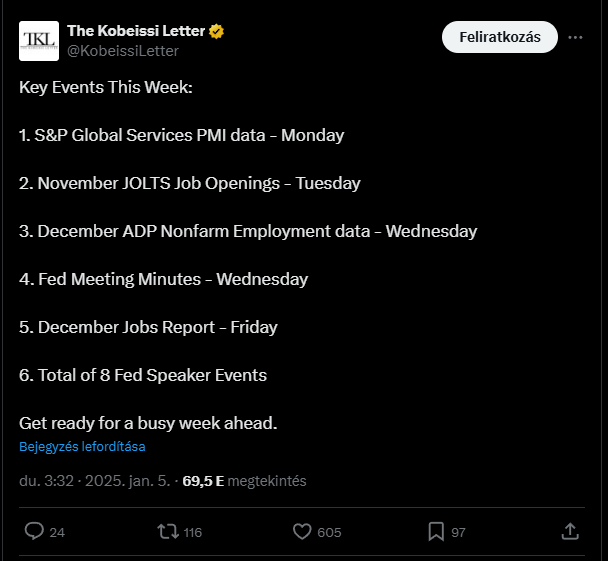Click the 69,5 E megtekintés view count

[244, 481]
